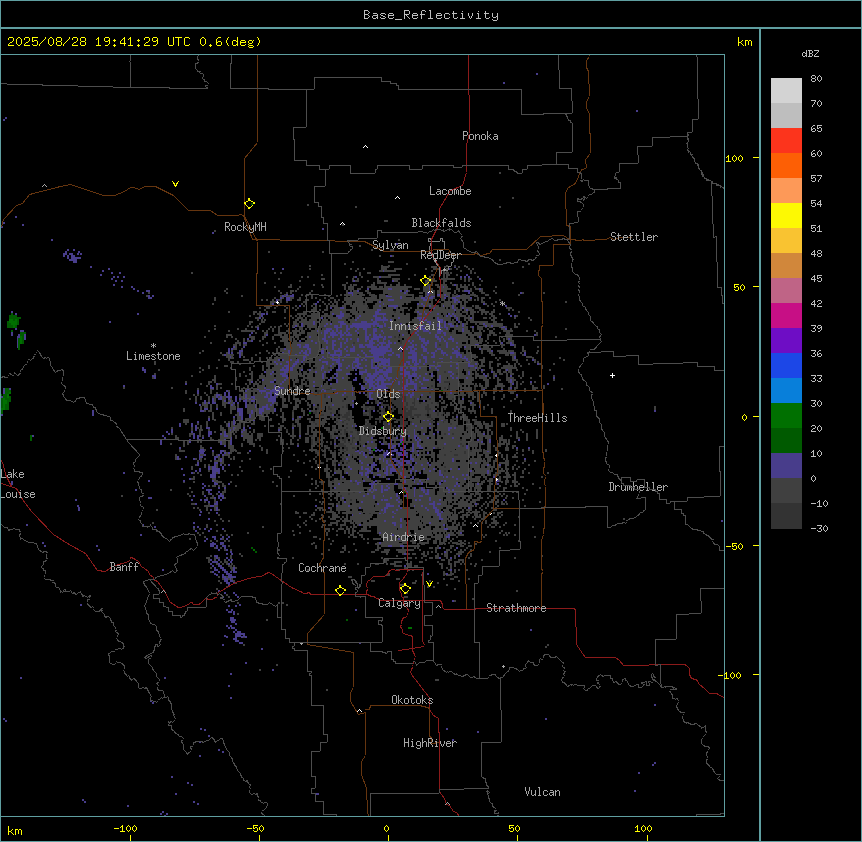Click the Okotoks label
This screenshot has width=862, height=842.
point(412,700)
